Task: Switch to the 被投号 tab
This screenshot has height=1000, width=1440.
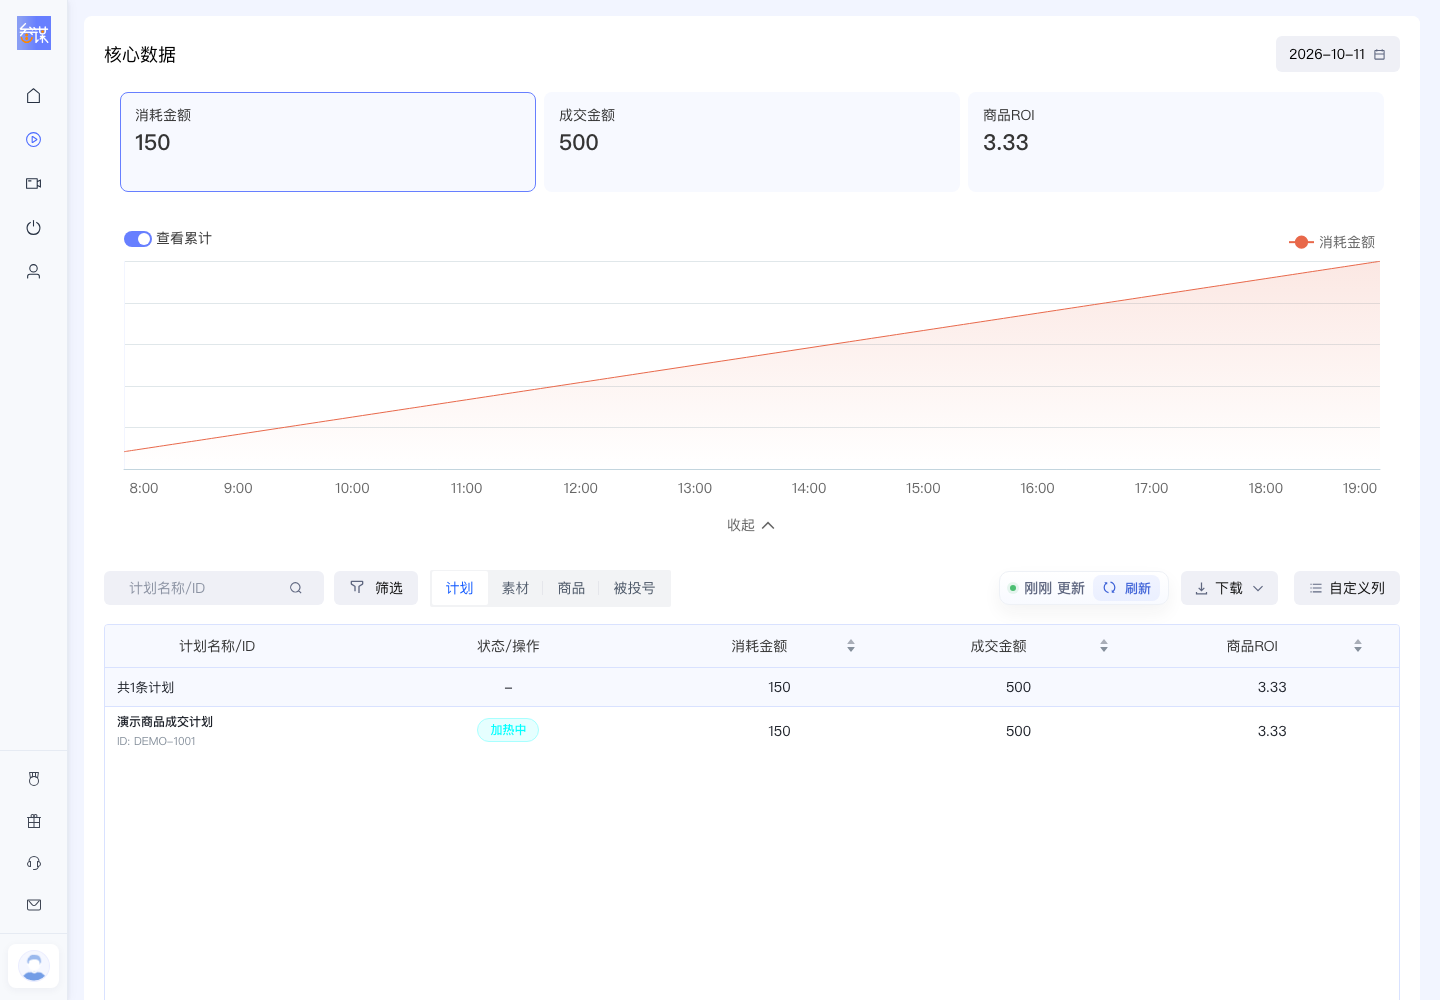Action: pyautogui.click(x=634, y=588)
